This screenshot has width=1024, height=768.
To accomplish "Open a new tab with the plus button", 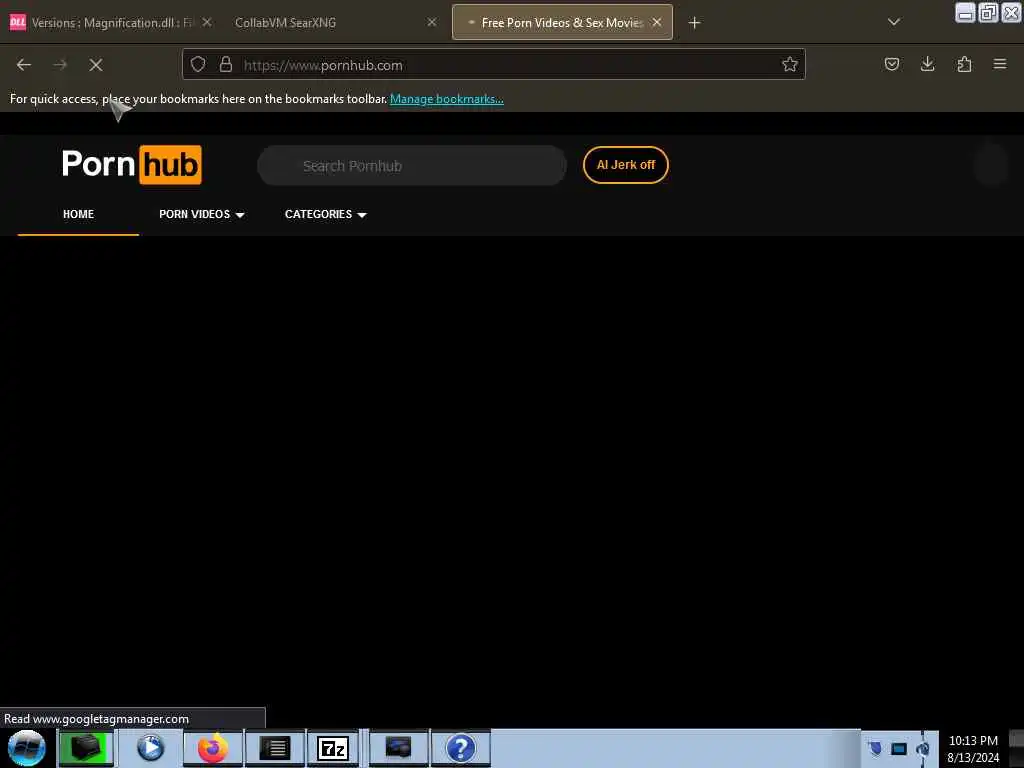I will point(694,23).
